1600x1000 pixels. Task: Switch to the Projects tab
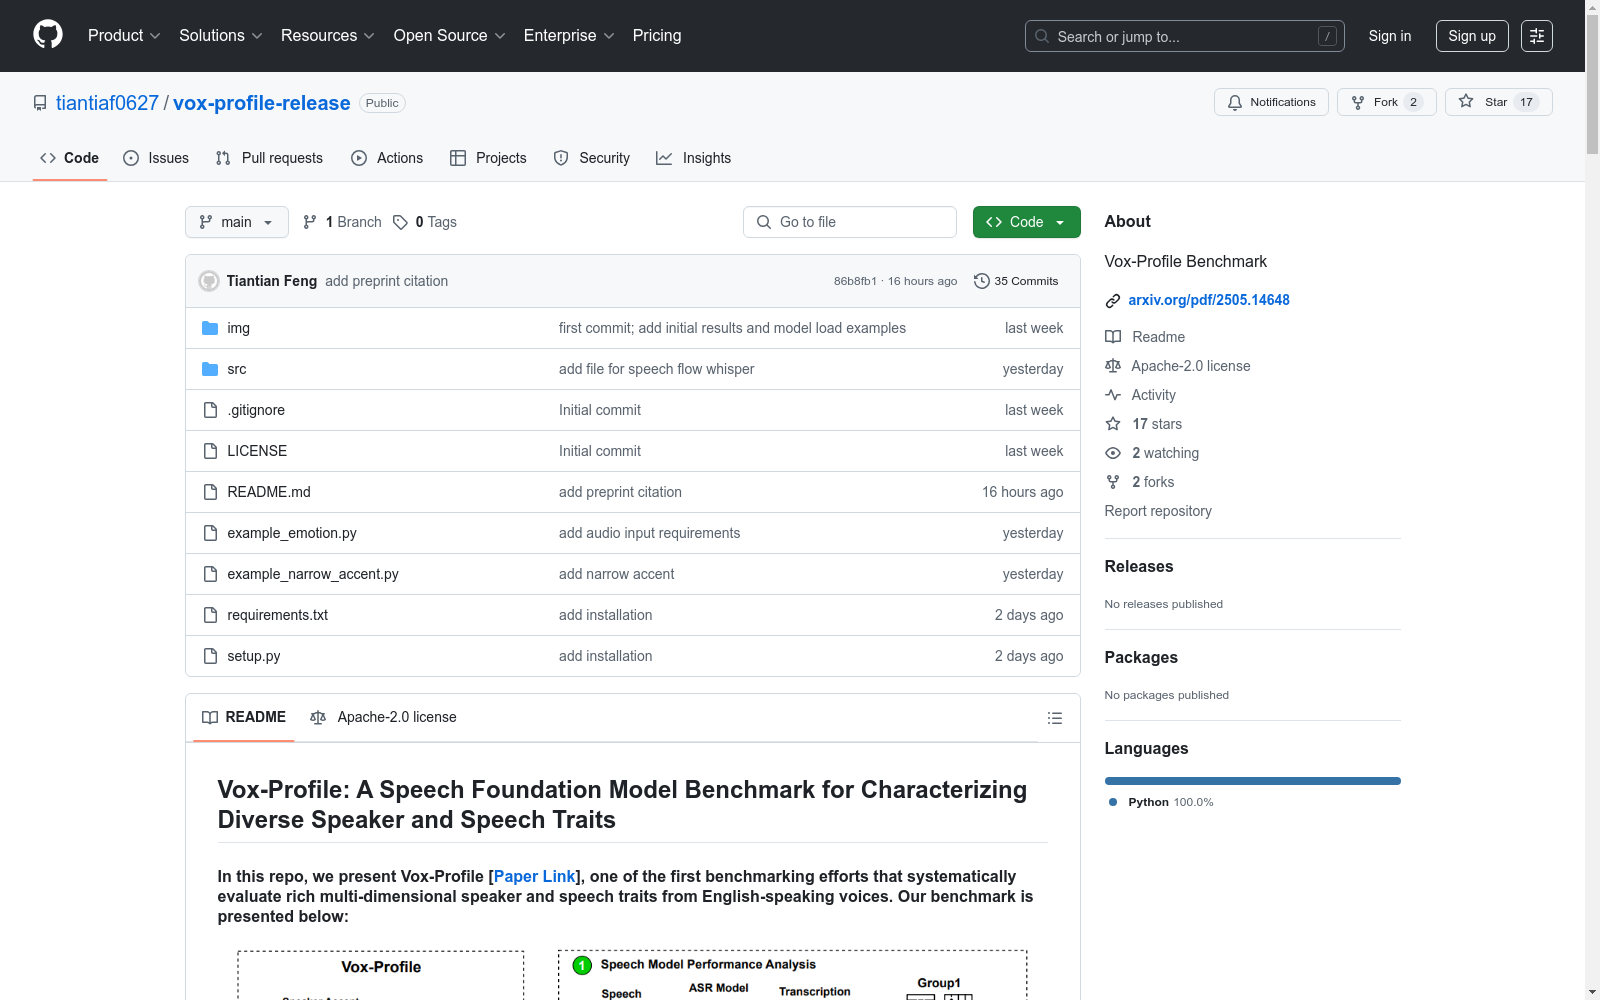[488, 158]
